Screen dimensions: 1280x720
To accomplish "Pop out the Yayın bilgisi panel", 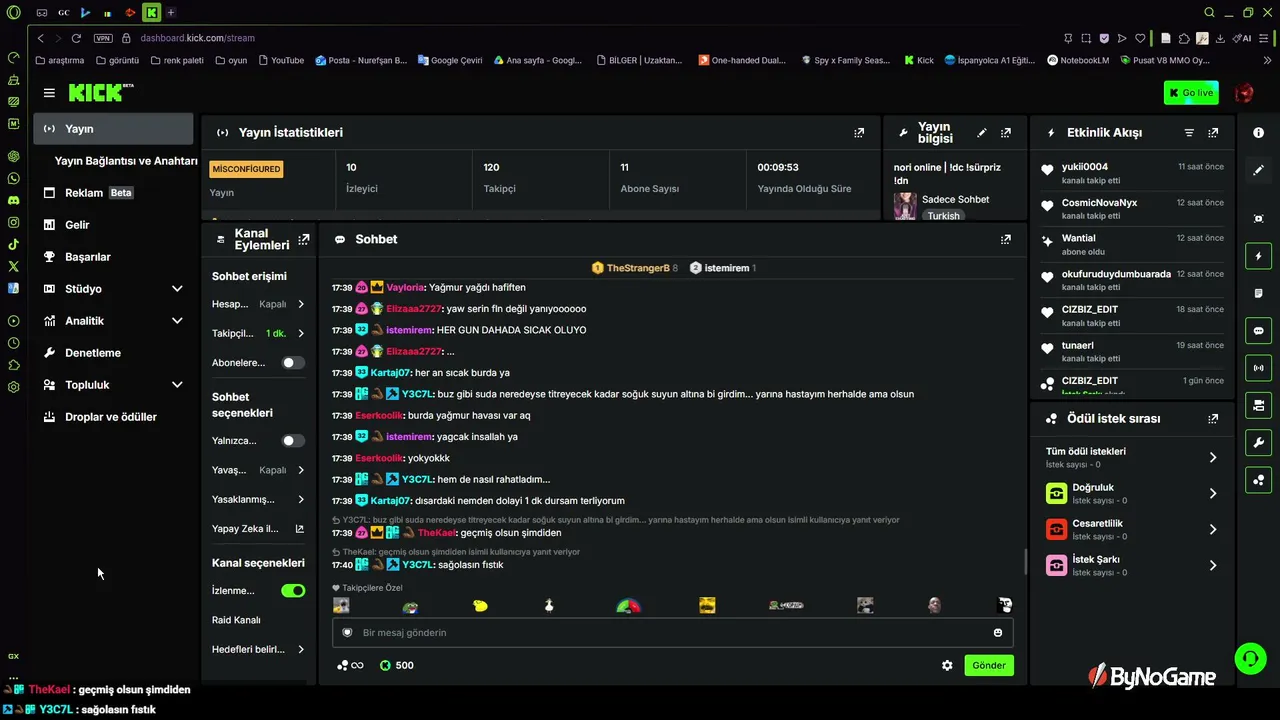I will coord(1006,132).
